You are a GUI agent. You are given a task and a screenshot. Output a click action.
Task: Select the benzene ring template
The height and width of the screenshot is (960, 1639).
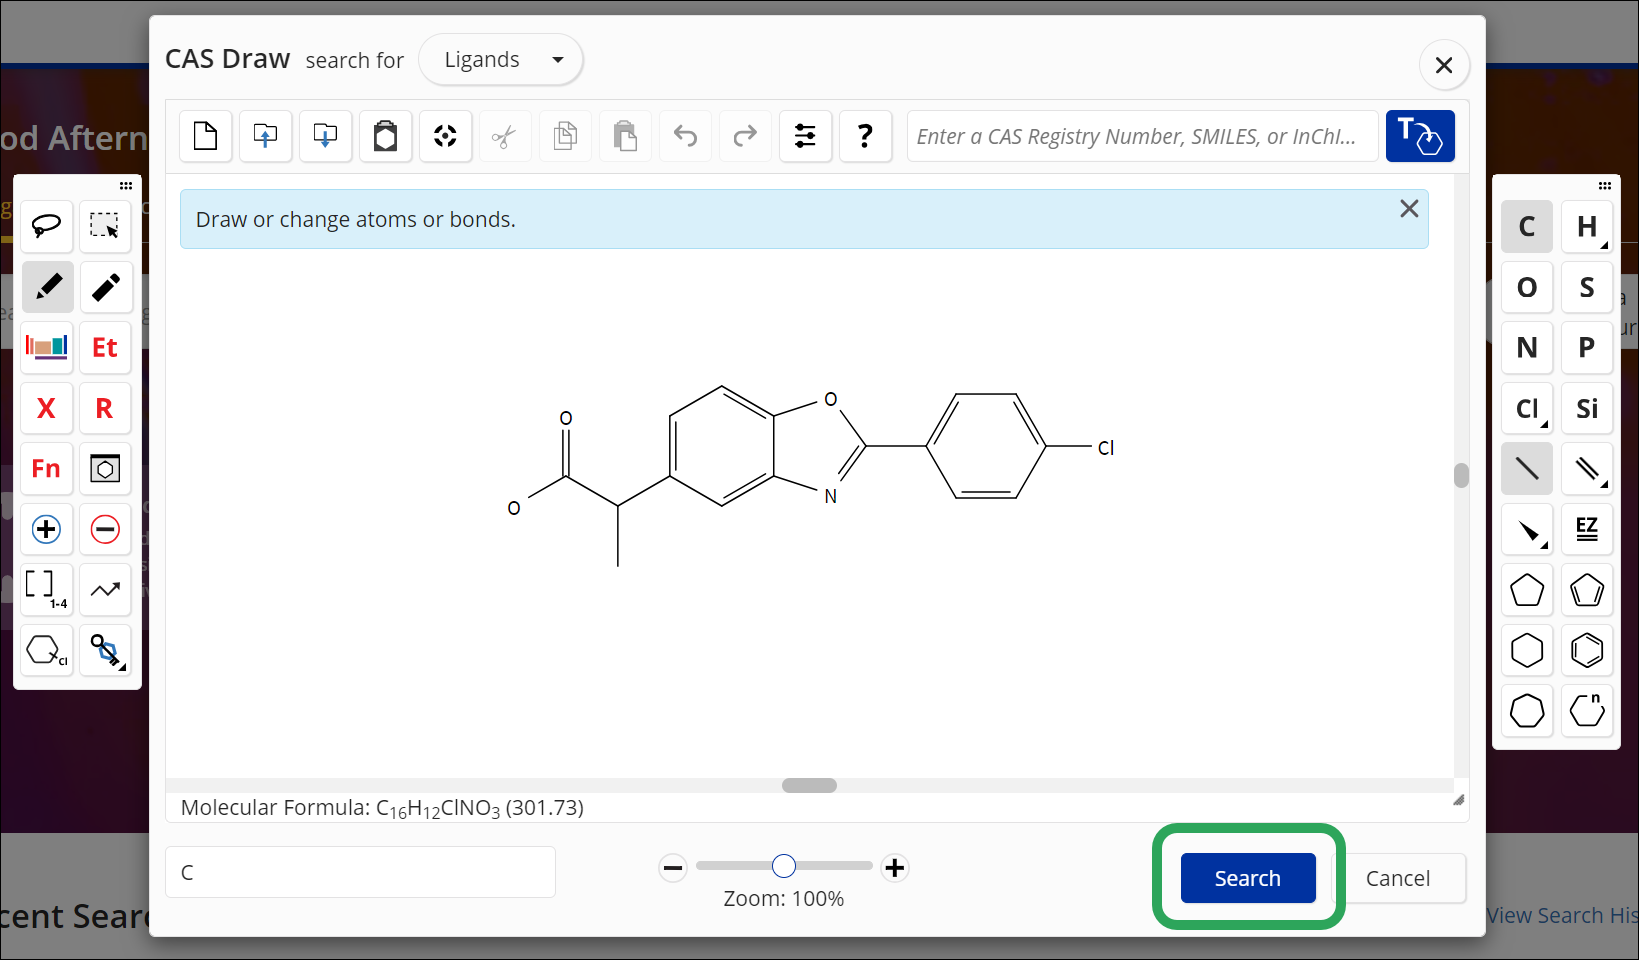pos(1586,651)
